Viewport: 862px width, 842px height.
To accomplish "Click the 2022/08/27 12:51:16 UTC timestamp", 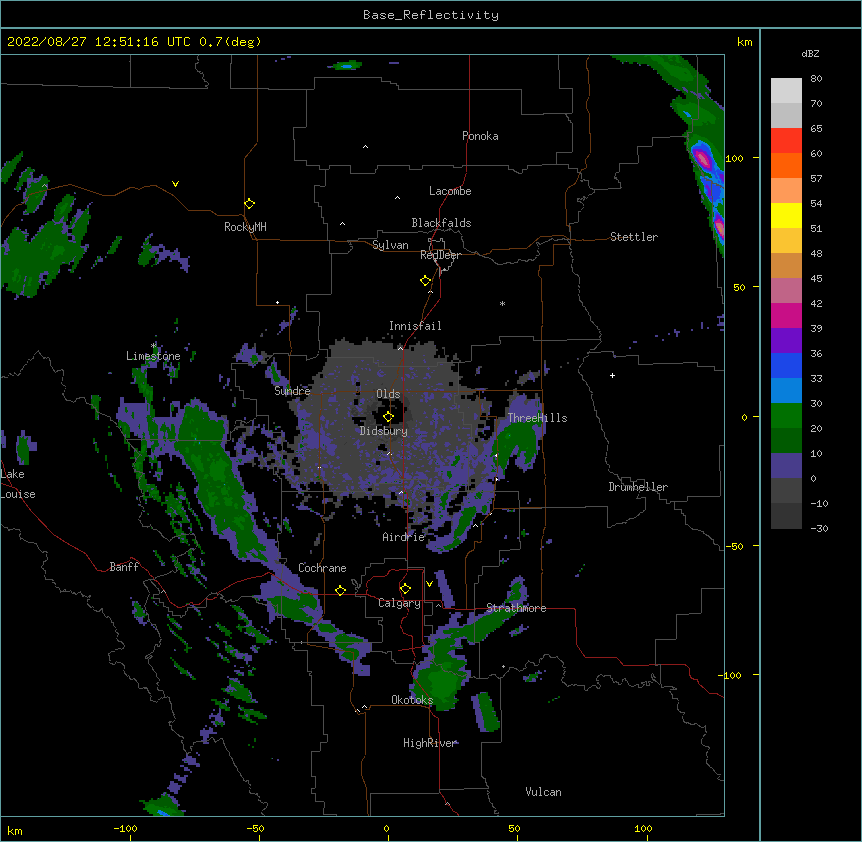I will click(99, 42).
